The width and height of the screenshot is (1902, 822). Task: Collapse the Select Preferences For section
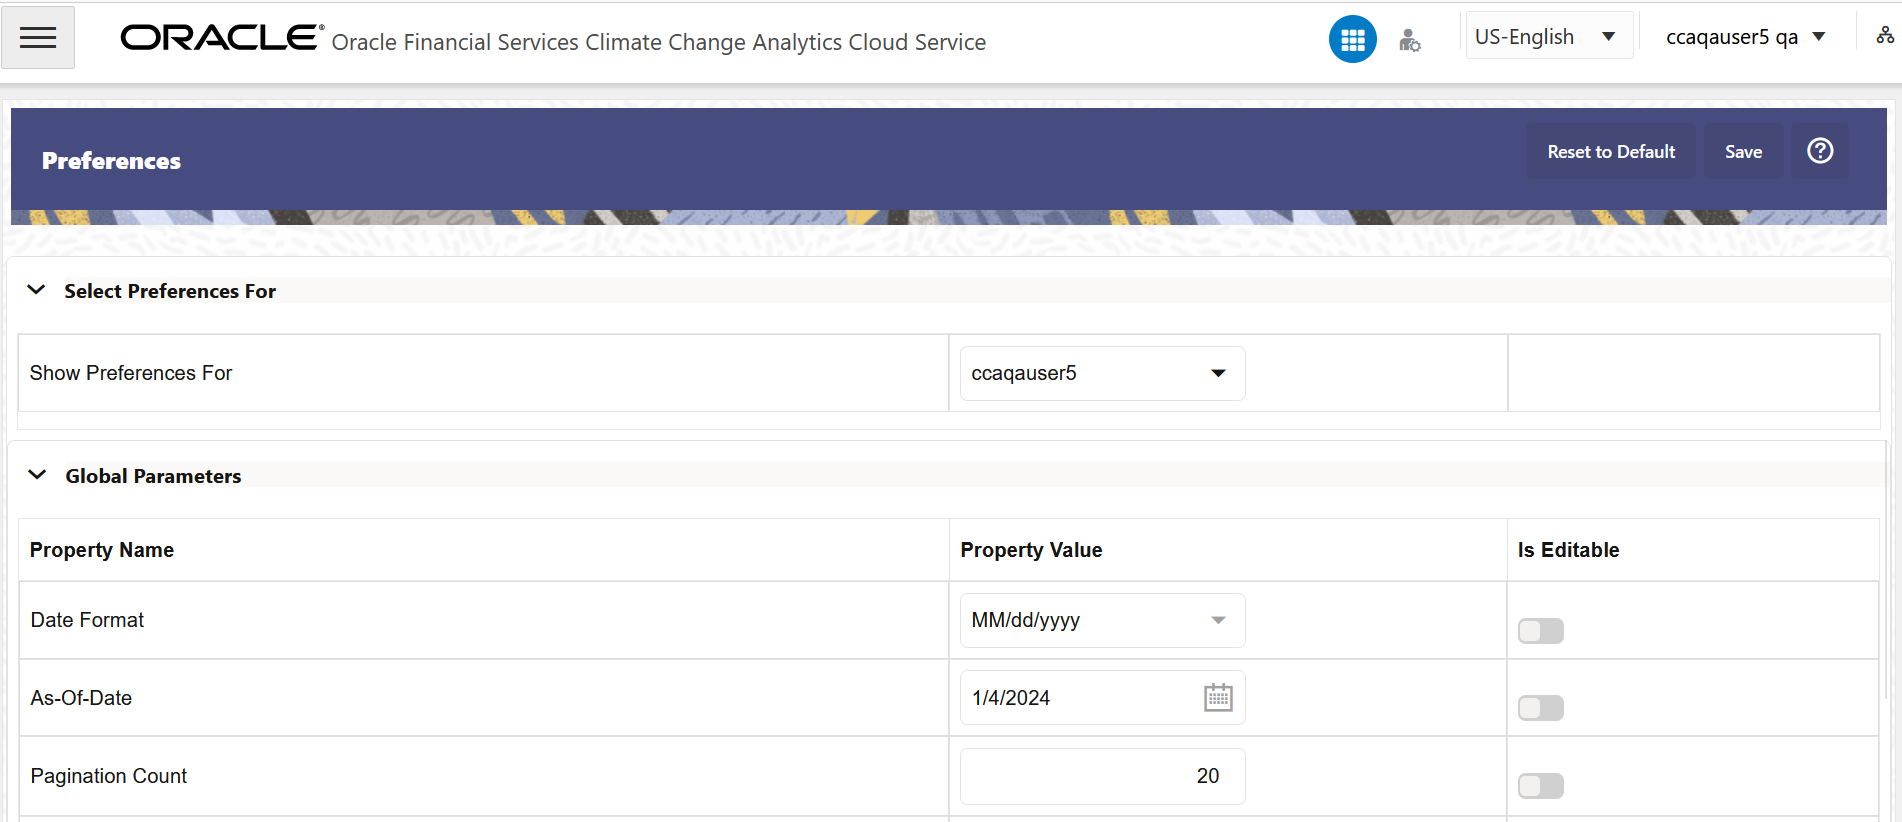[x=37, y=290]
